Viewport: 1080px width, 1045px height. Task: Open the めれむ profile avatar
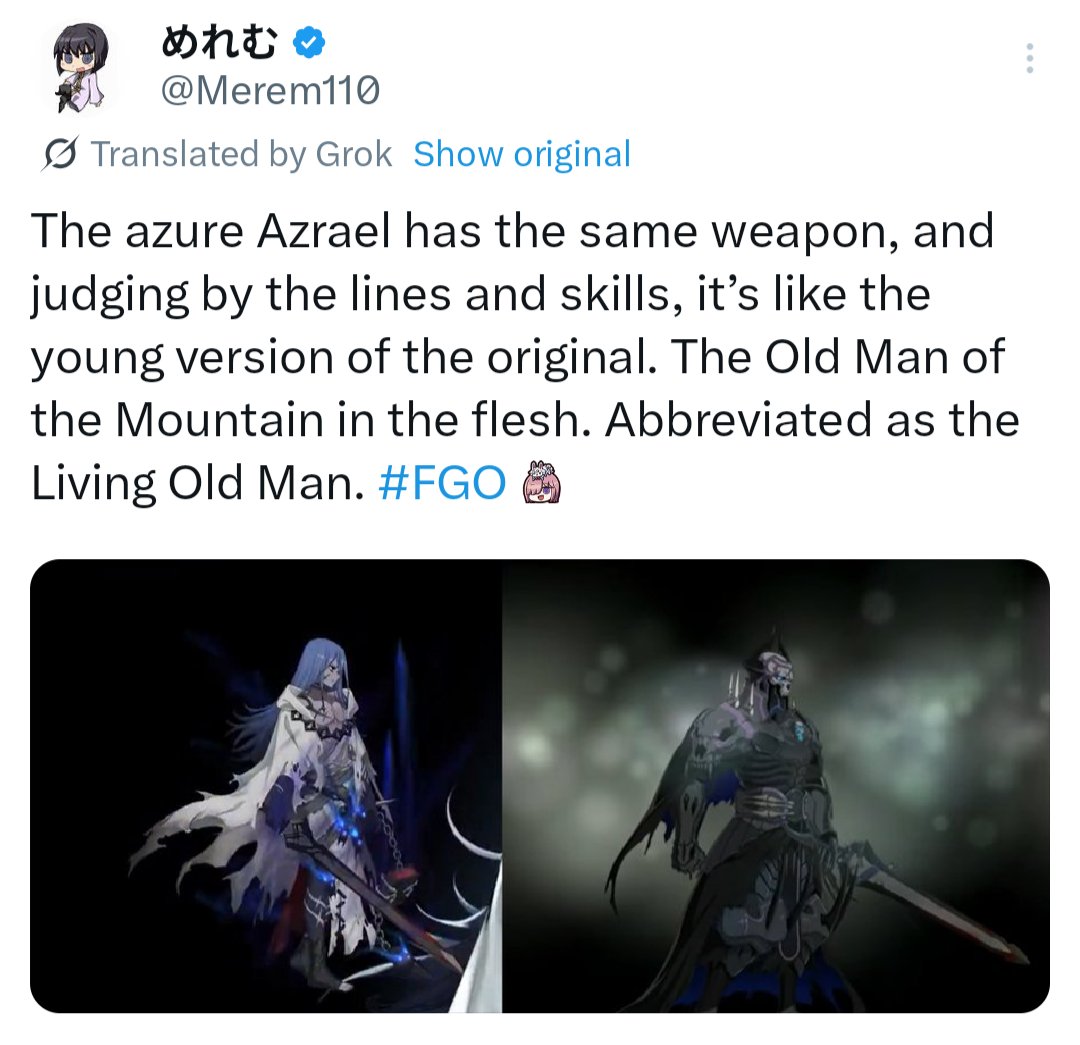[81, 68]
